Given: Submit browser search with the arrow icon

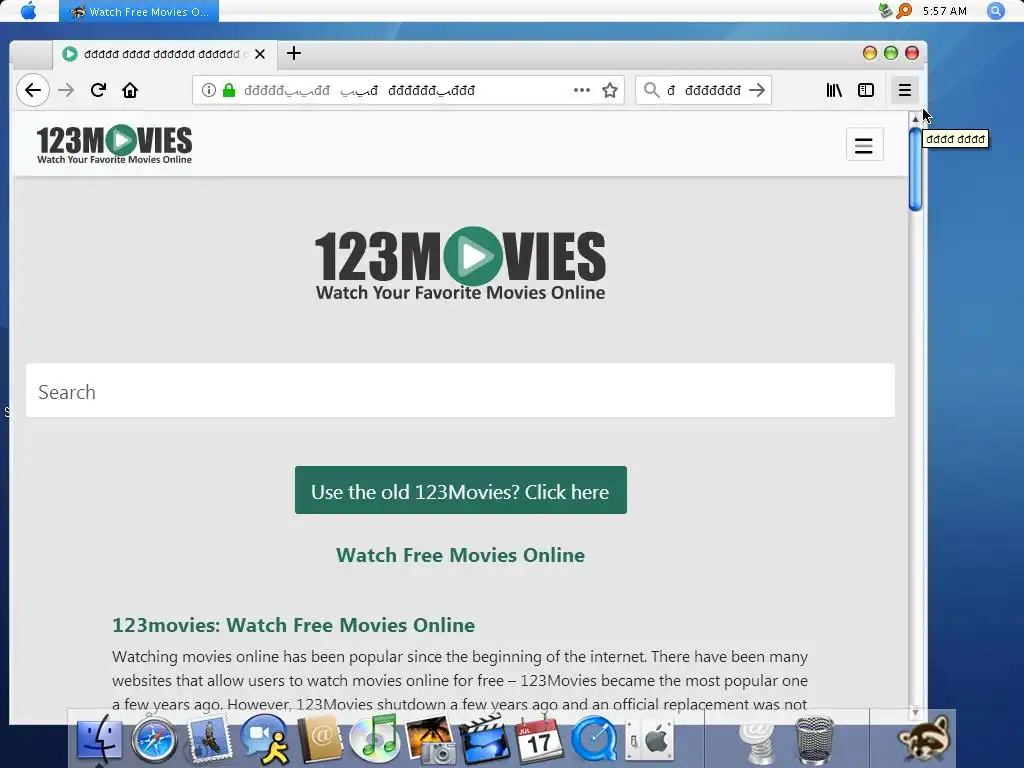Looking at the screenshot, I should point(757,90).
